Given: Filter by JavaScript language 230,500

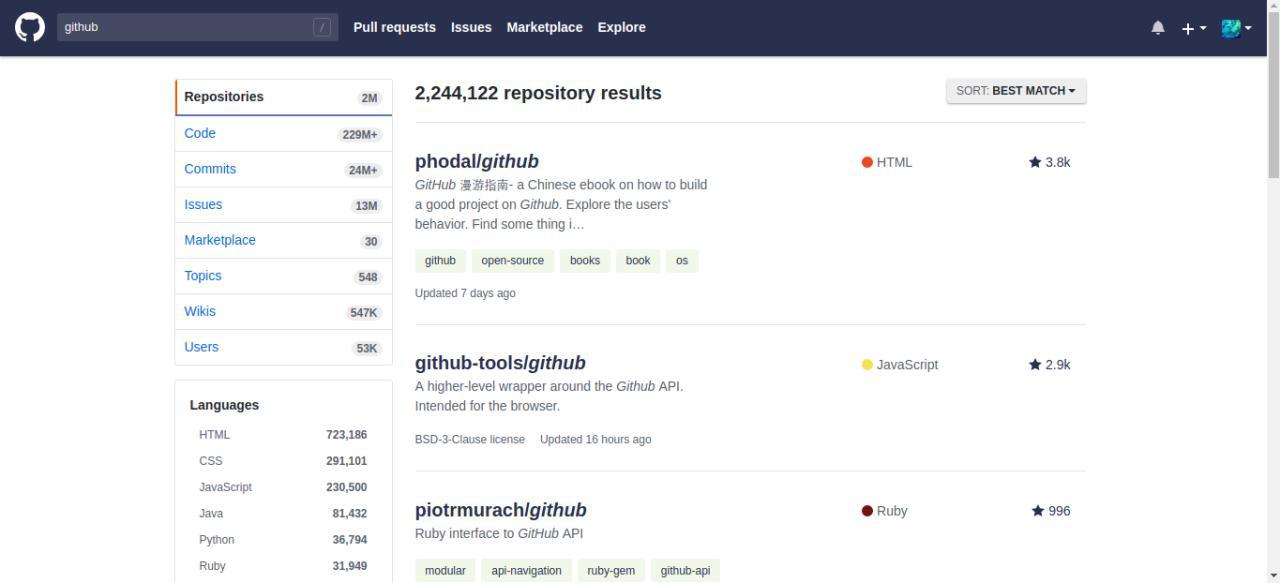Looking at the screenshot, I should tap(283, 487).
